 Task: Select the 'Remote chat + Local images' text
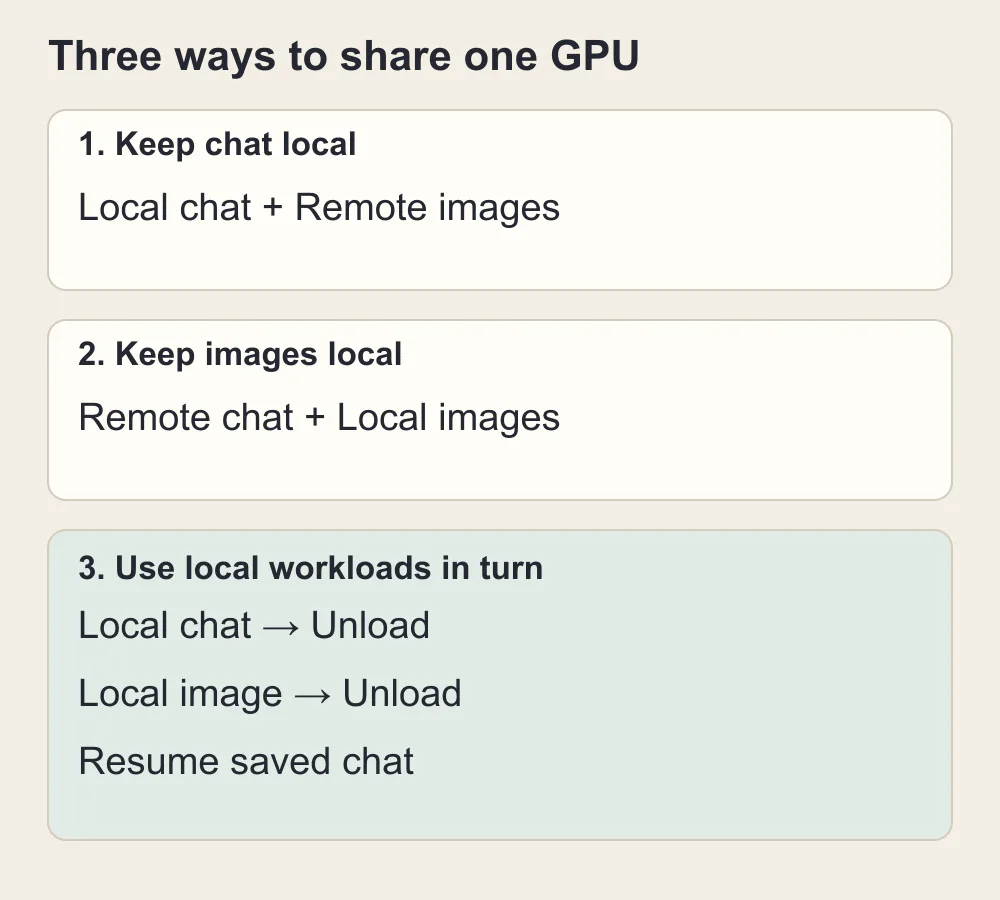pyautogui.click(x=319, y=418)
